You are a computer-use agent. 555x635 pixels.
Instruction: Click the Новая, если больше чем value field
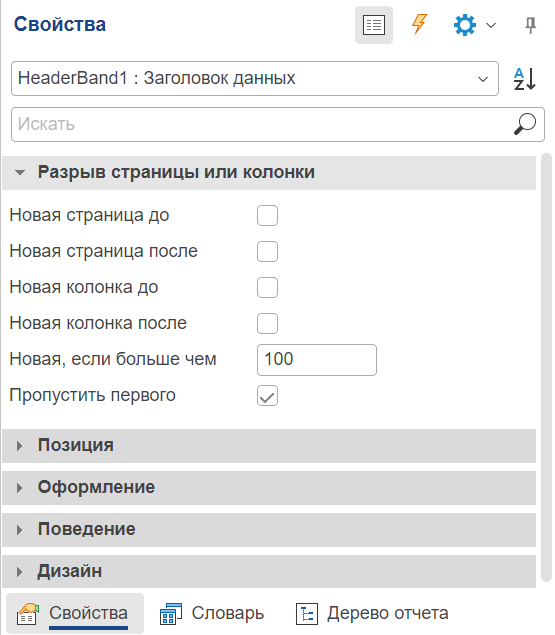pyautogui.click(x=317, y=360)
